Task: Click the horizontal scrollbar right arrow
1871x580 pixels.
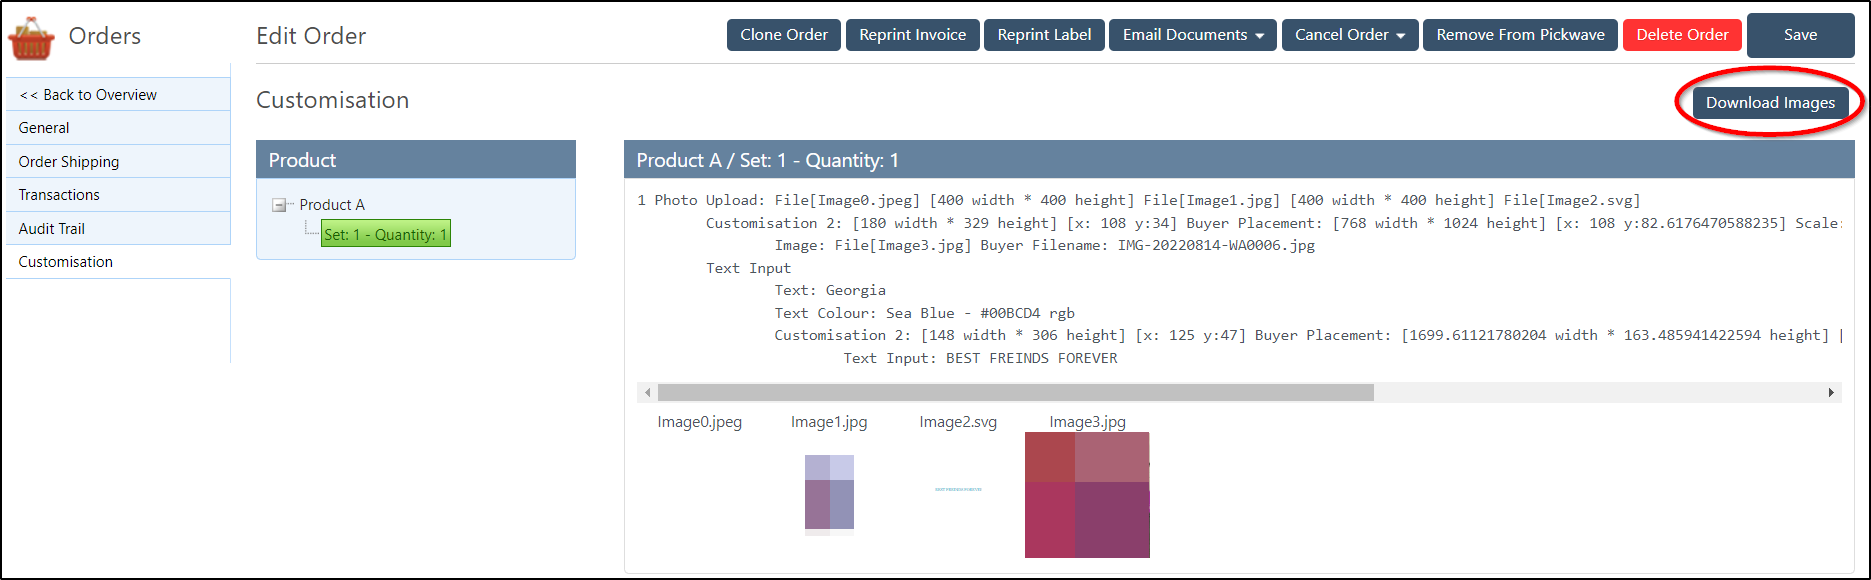Action: 1831,393
